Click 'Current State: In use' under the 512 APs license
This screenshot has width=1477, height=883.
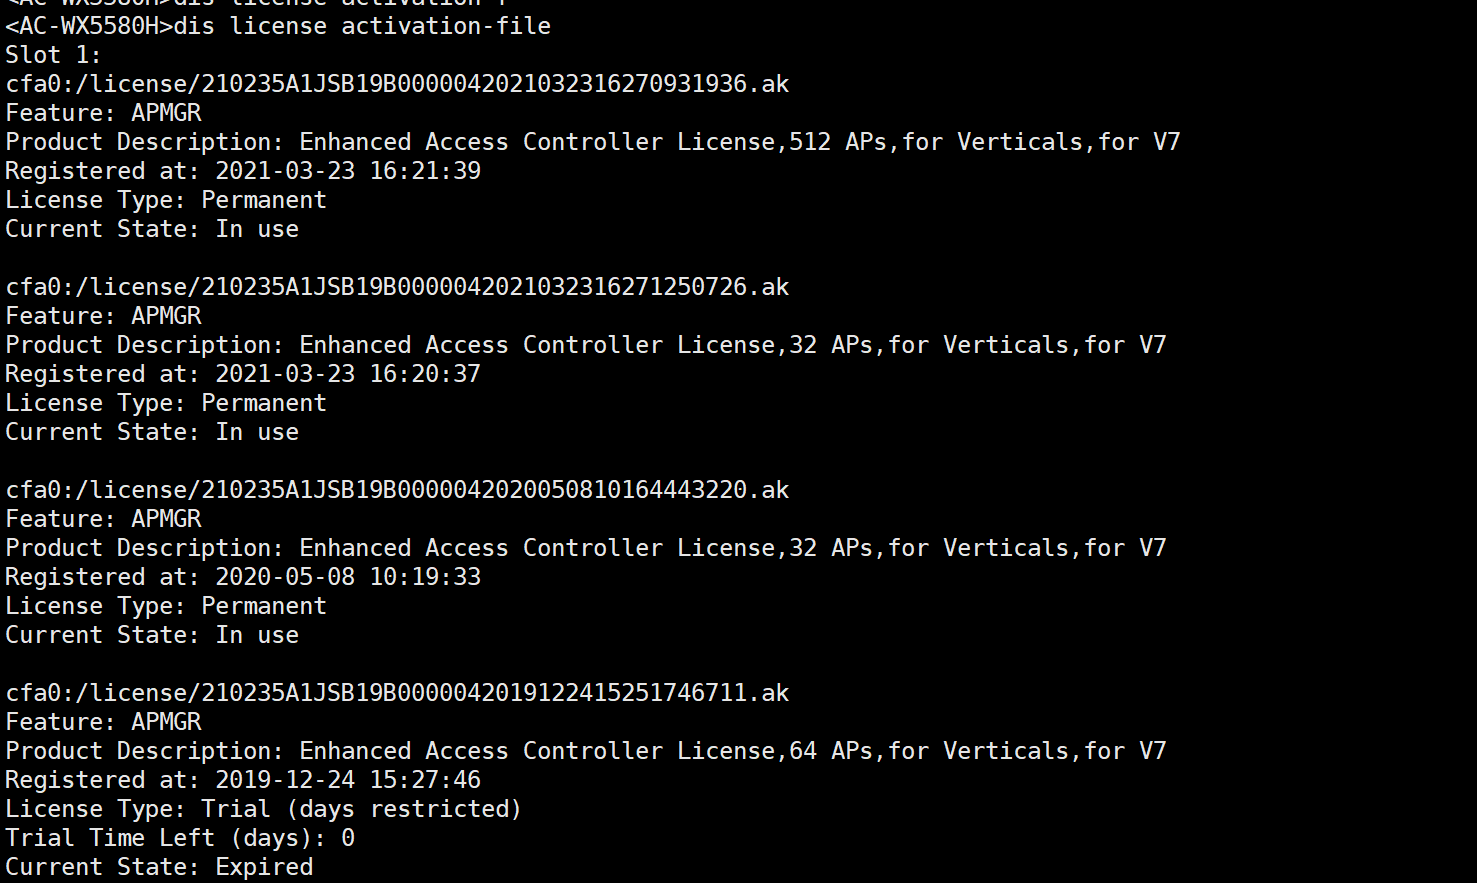click(x=152, y=229)
